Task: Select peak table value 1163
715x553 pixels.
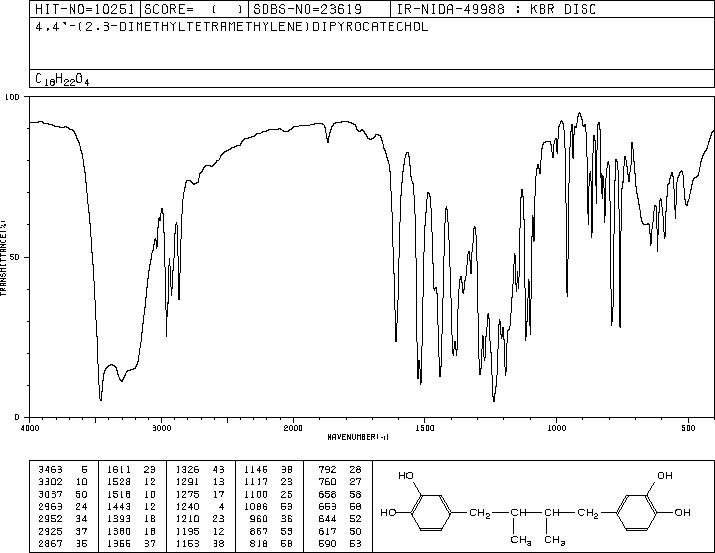Action: click(187, 543)
